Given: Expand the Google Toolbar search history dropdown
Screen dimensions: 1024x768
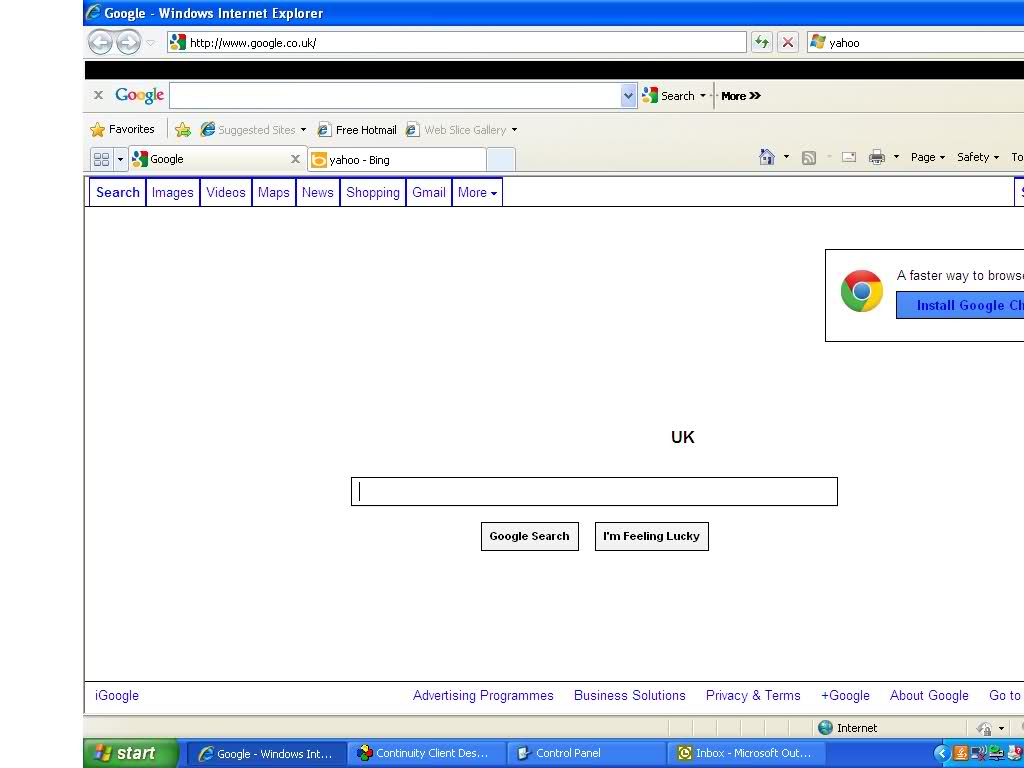Looking at the screenshot, I should (628, 95).
